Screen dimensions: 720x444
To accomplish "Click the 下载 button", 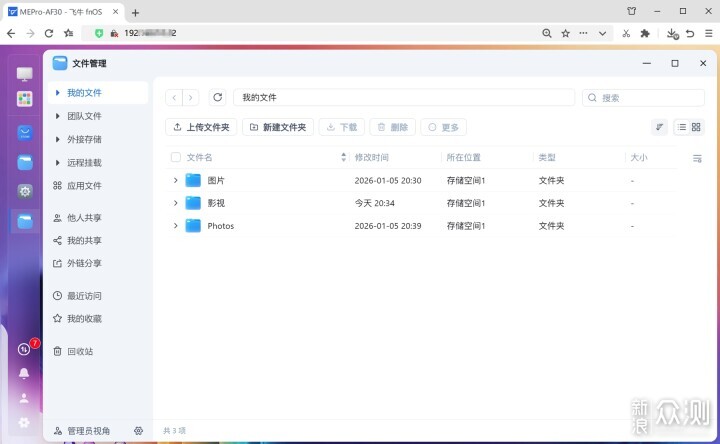I will (342, 127).
